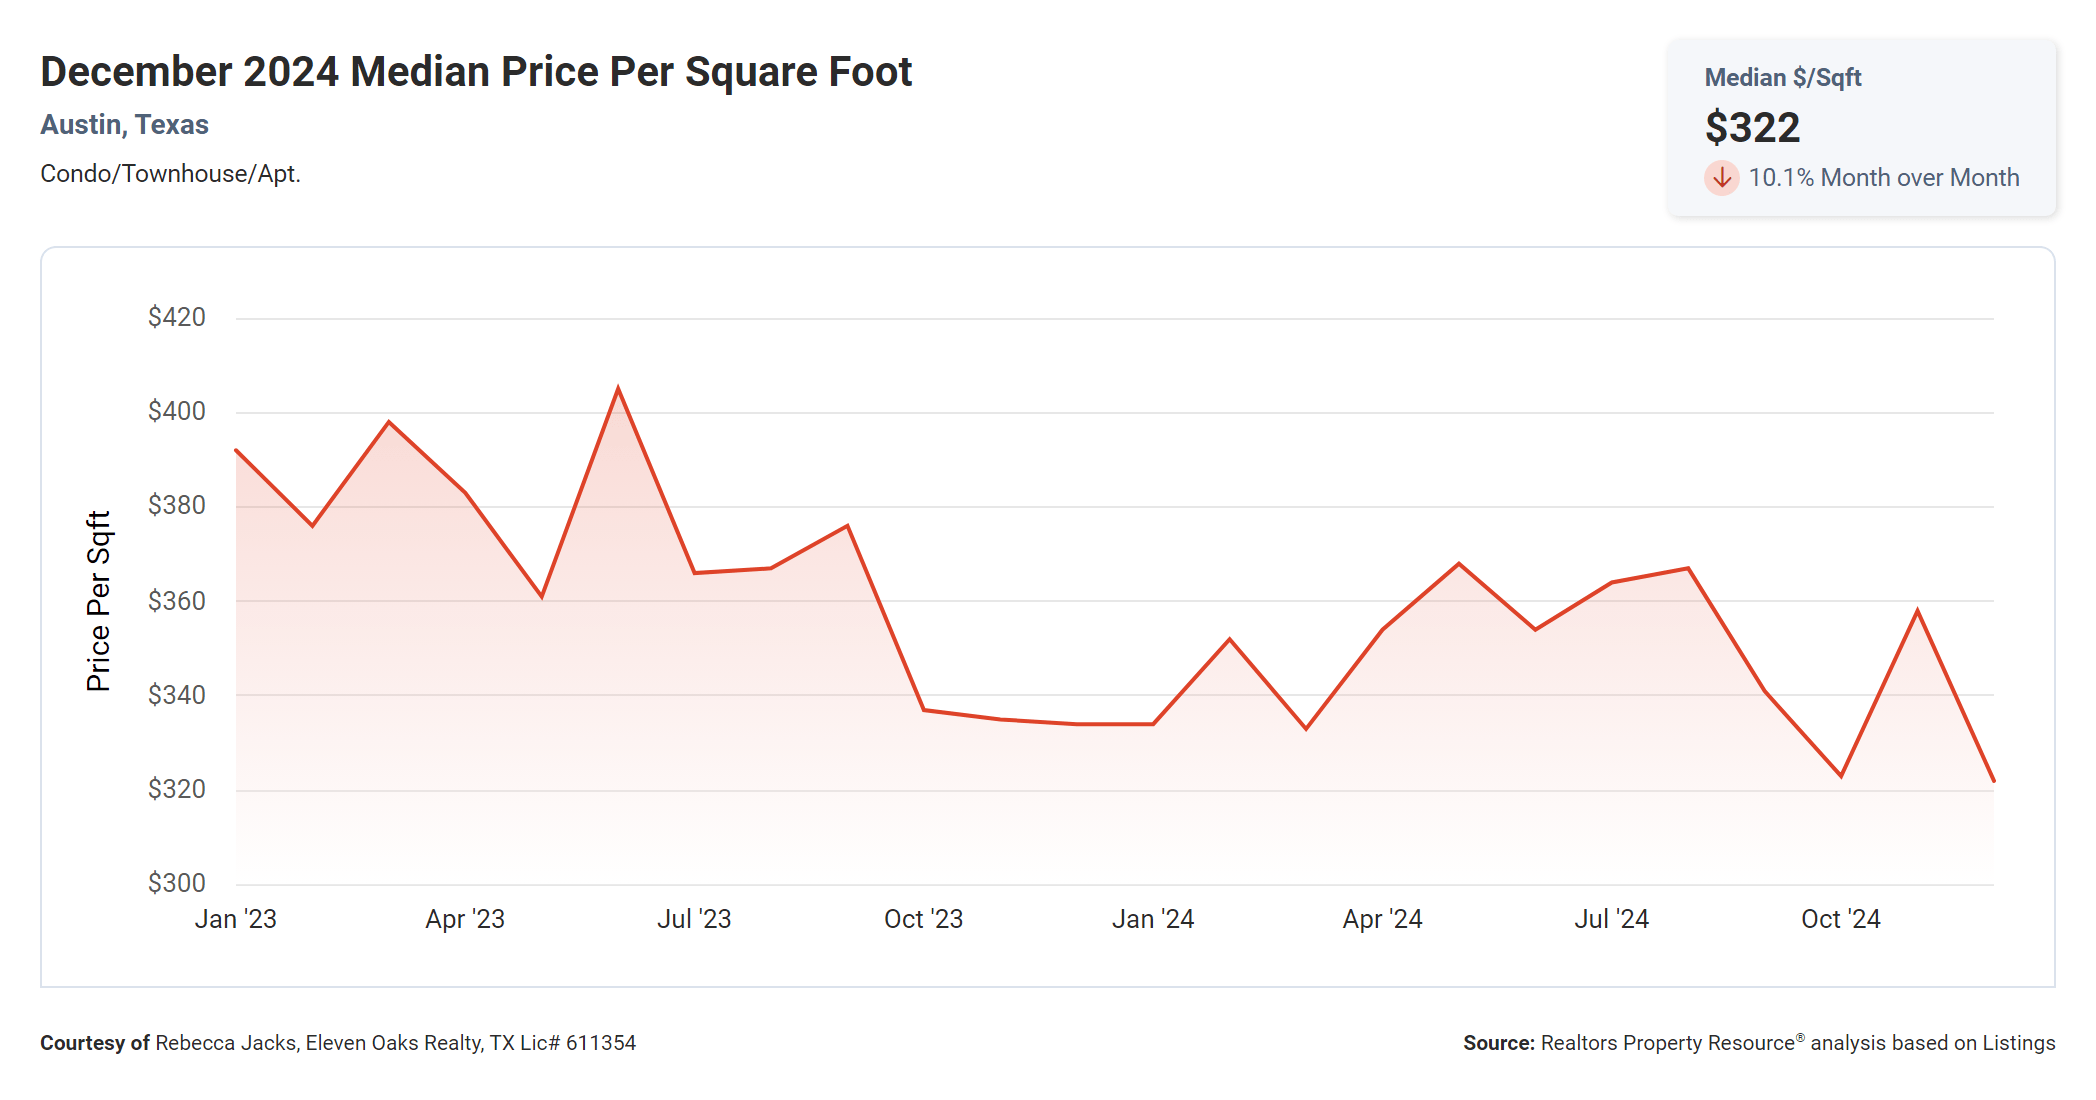The height and width of the screenshot is (1100, 2096).
Task: Click the $322 median value
Action: point(1752,128)
